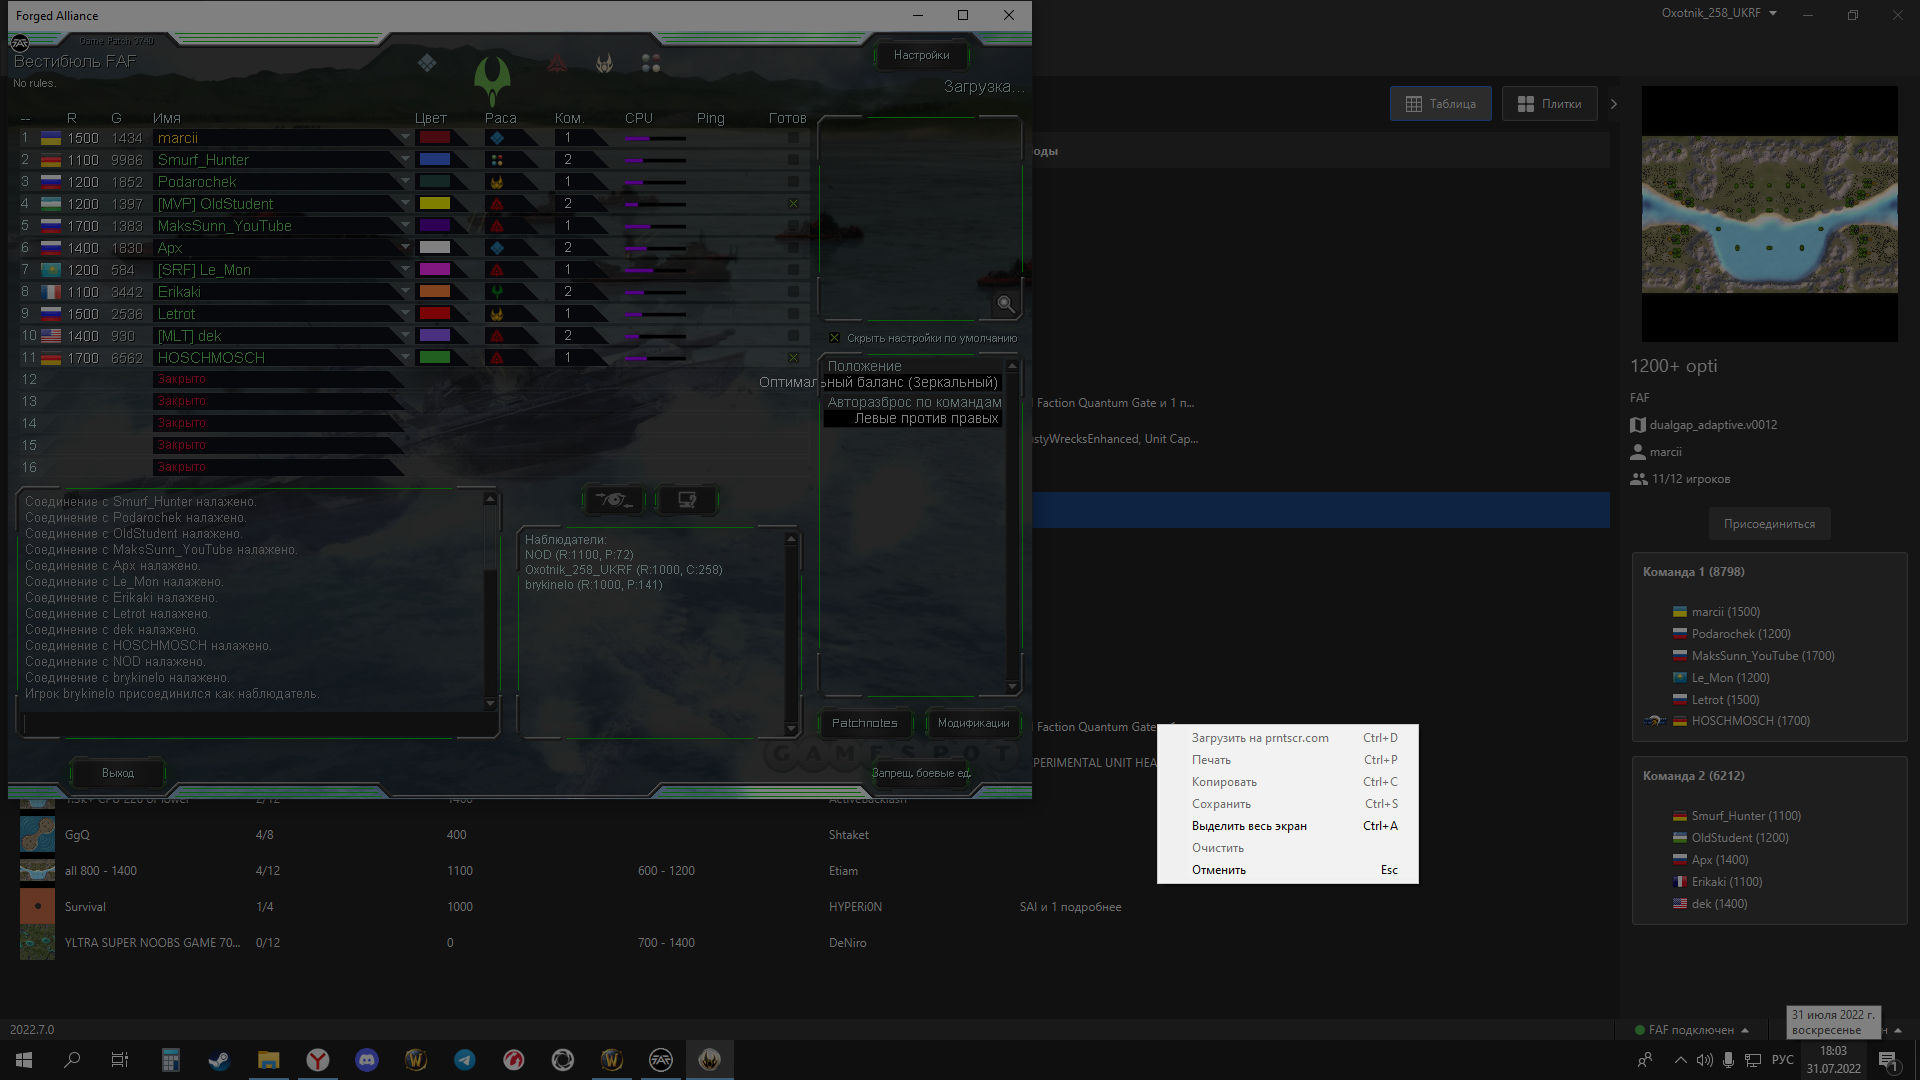Click the Настройки button in lobby
The height and width of the screenshot is (1080, 1920).
coord(921,55)
